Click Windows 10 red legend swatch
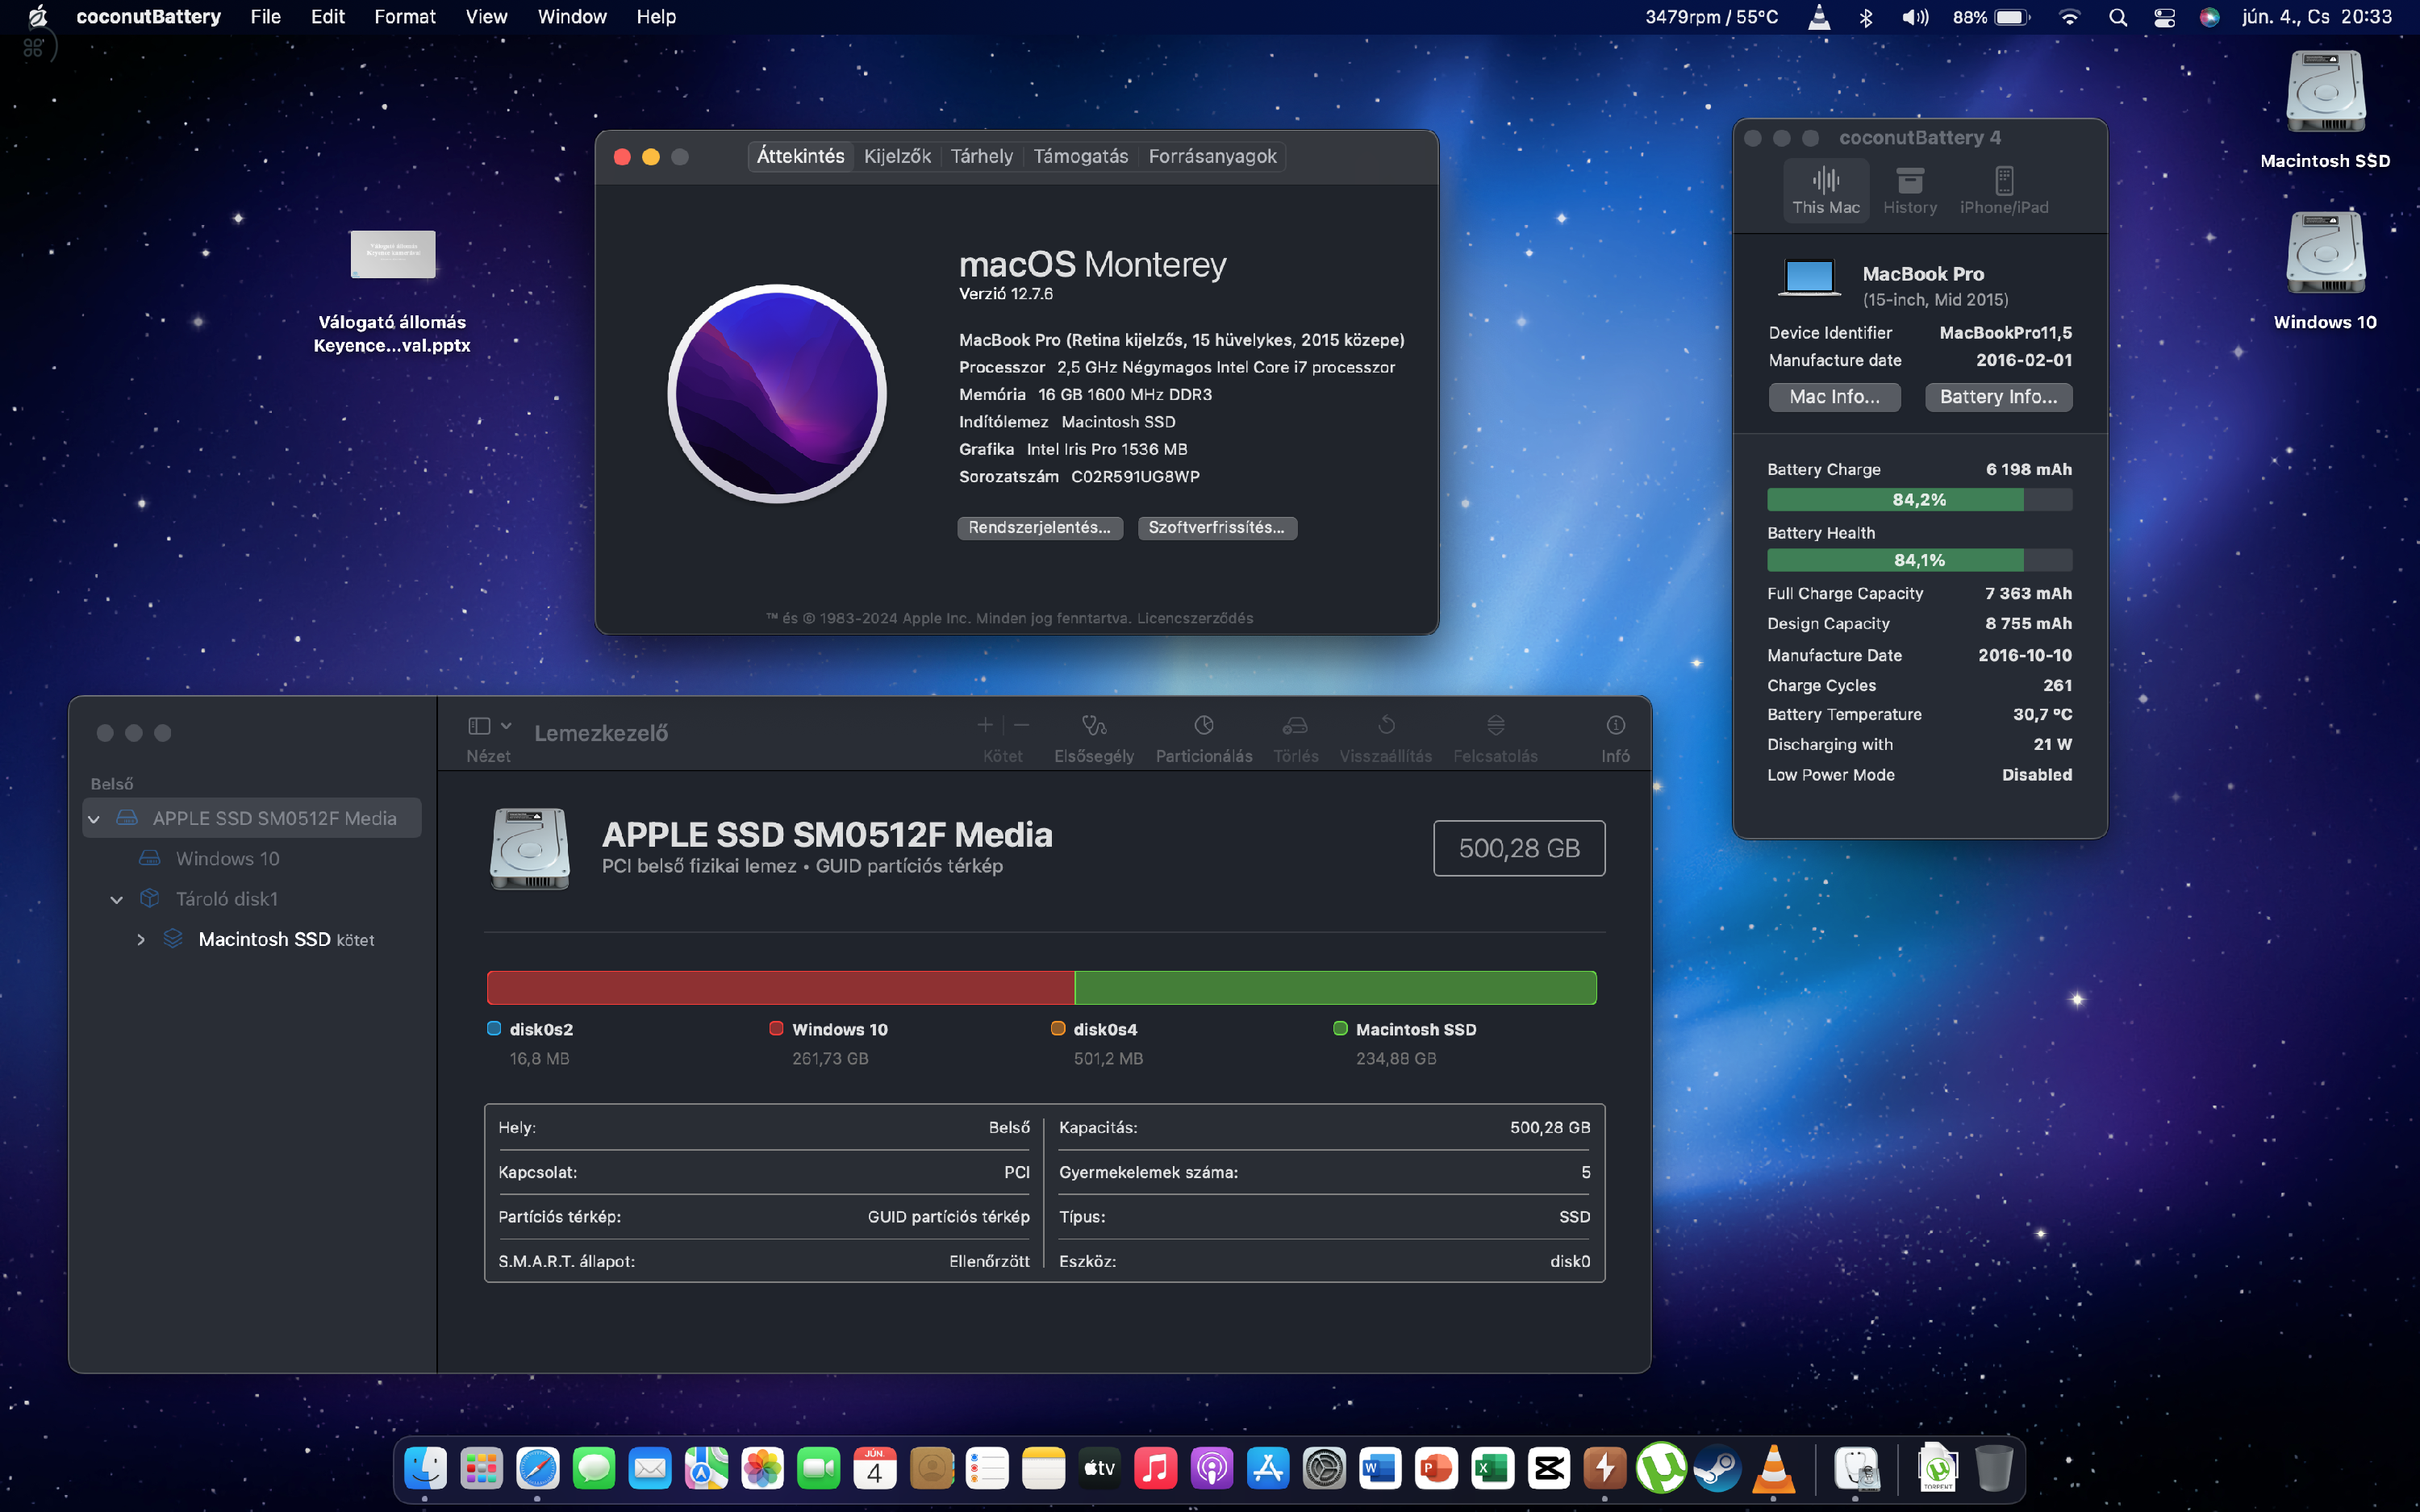Viewport: 2420px width, 1512px height. (776, 1029)
